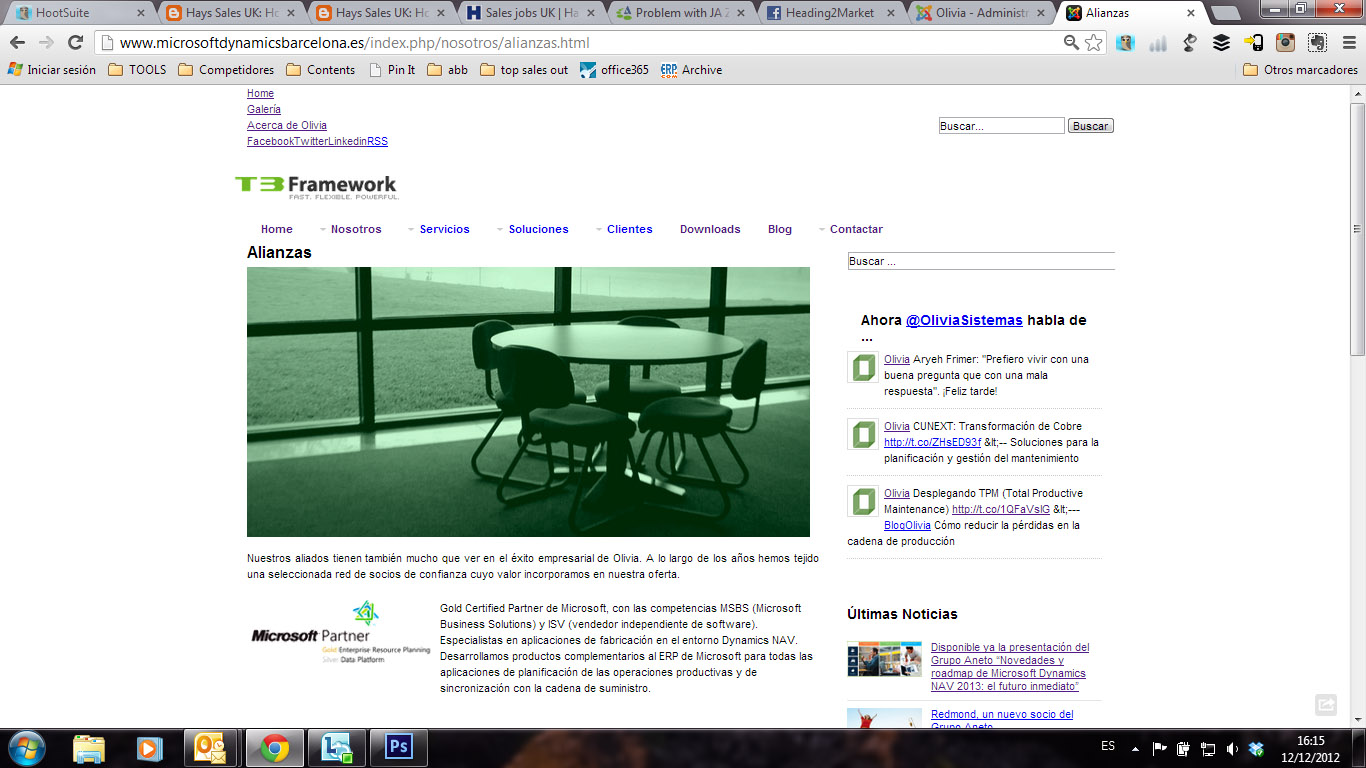Follow the Acerca de Olivia link
Image resolution: width=1366 pixels, height=768 pixels.
(287, 125)
